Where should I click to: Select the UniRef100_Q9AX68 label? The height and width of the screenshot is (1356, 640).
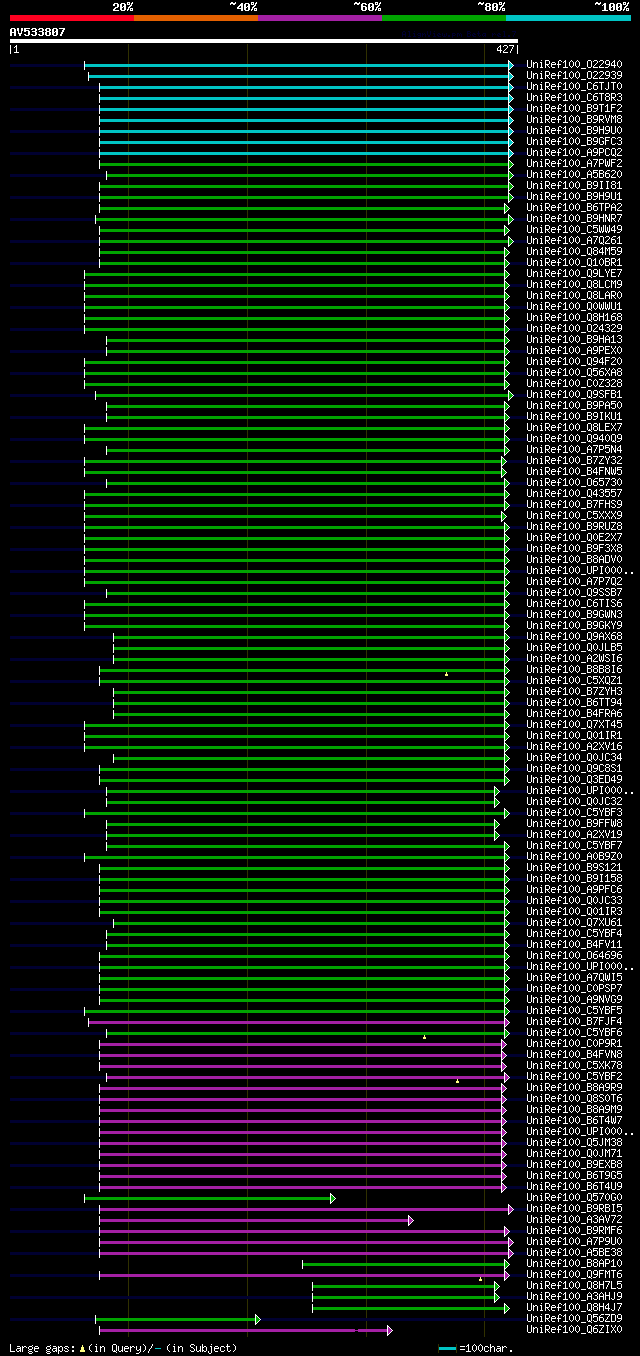click(574, 636)
